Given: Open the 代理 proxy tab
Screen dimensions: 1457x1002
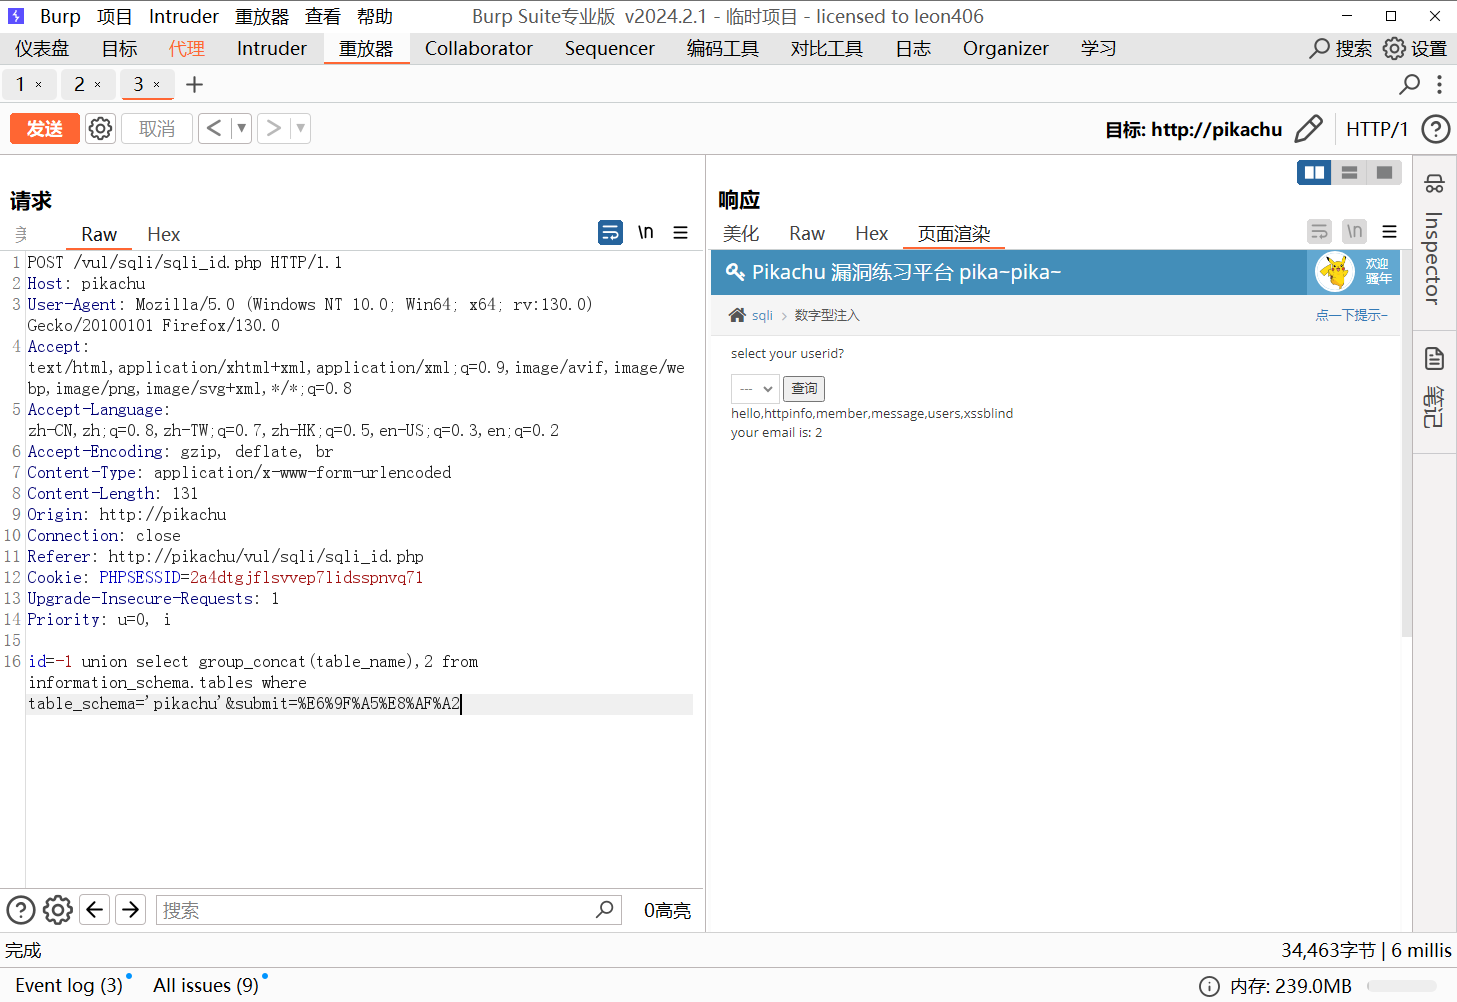Looking at the screenshot, I should coord(186,48).
